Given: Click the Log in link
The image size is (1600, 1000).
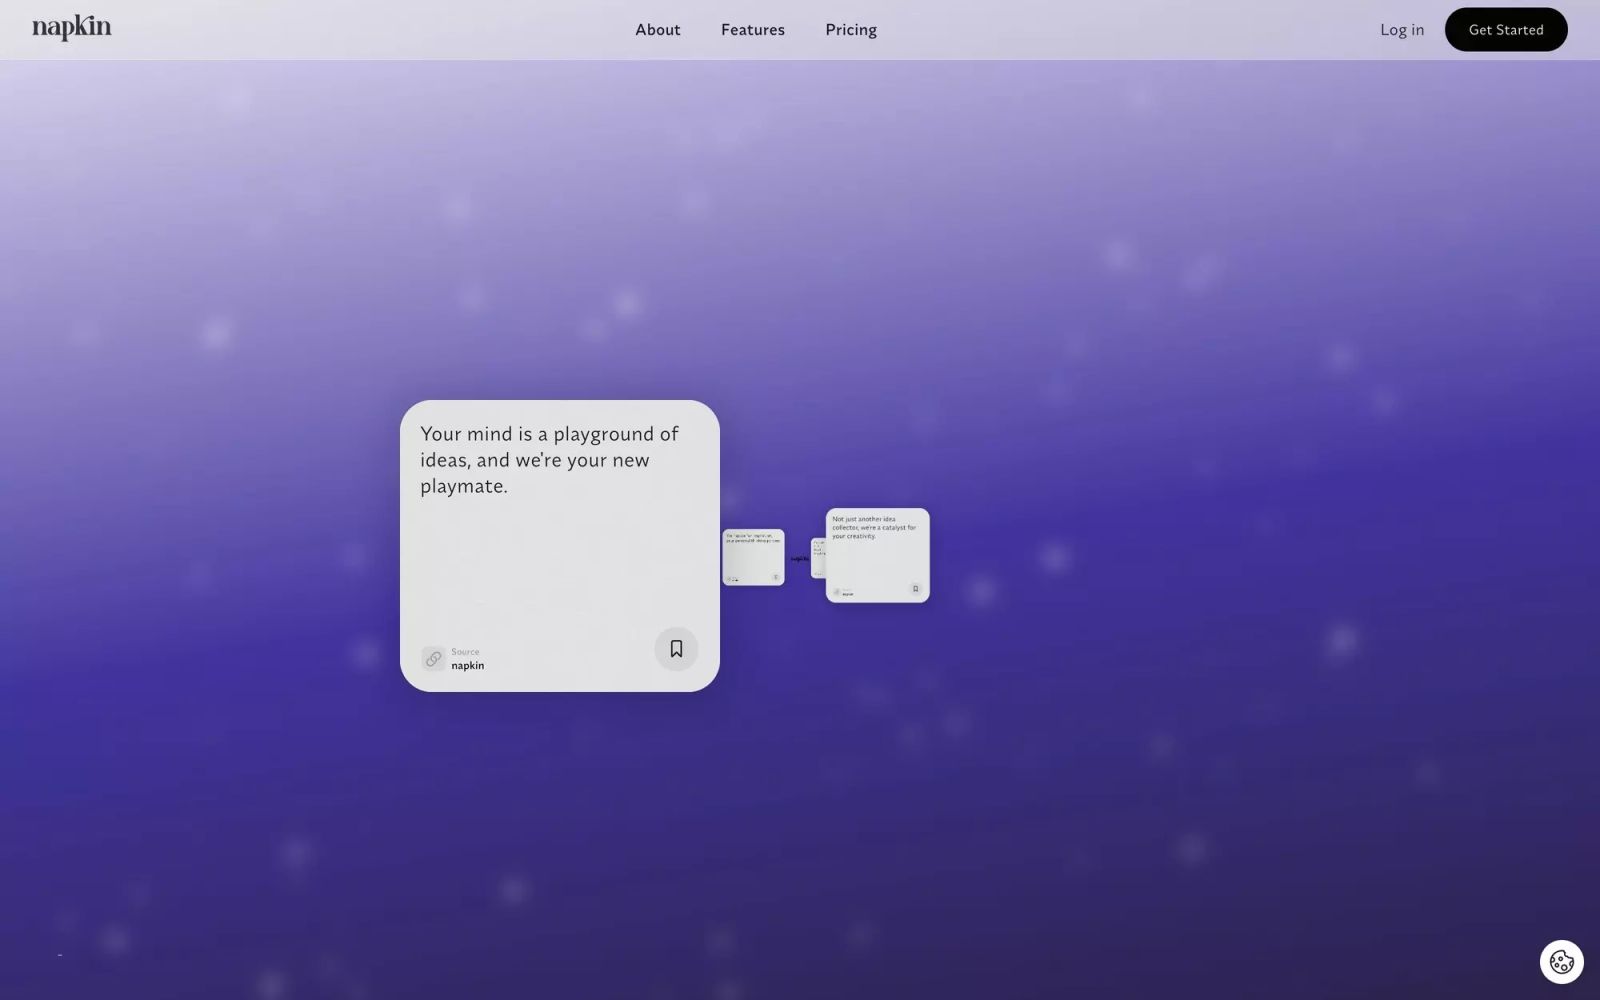Looking at the screenshot, I should [x=1402, y=30].
